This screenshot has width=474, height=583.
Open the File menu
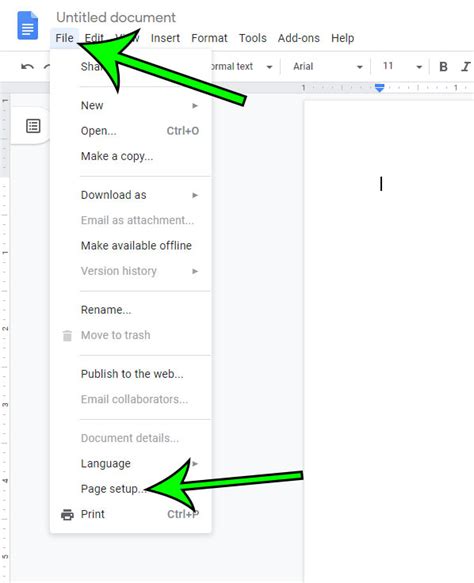pos(64,38)
